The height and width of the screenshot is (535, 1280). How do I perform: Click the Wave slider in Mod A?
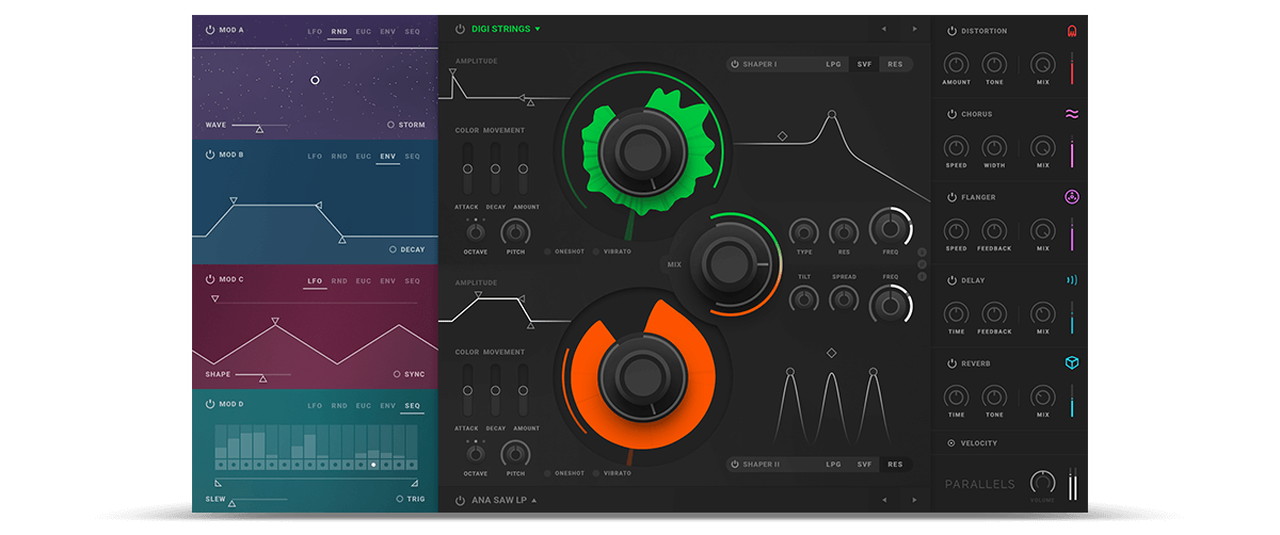[259, 126]
